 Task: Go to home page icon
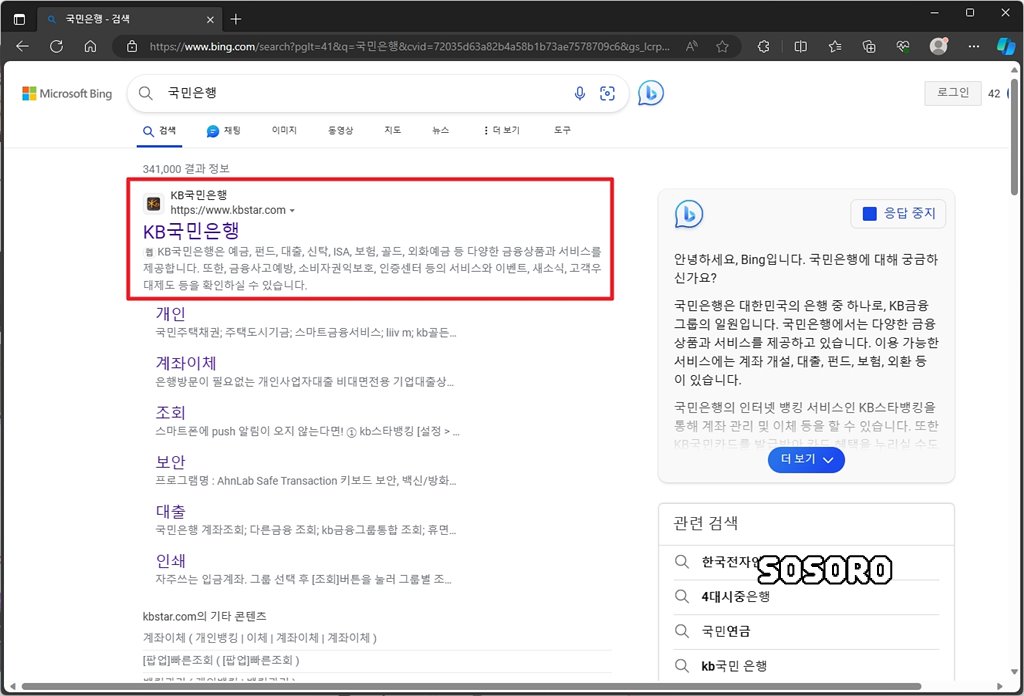(x=90, y=46)
